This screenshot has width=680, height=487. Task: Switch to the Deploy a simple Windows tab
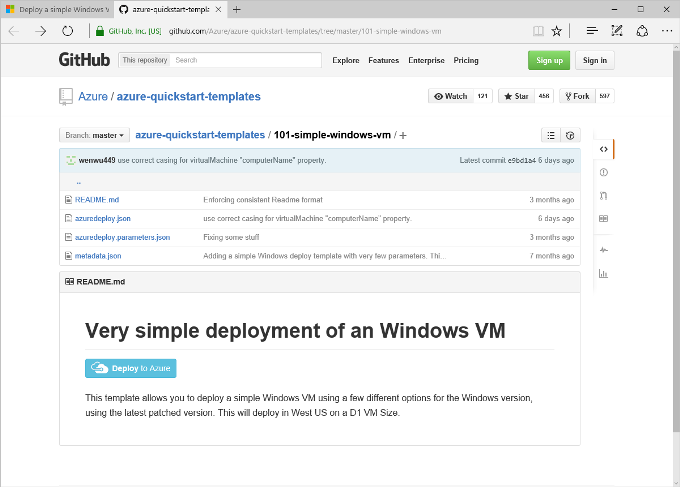[x=58, y=9]
